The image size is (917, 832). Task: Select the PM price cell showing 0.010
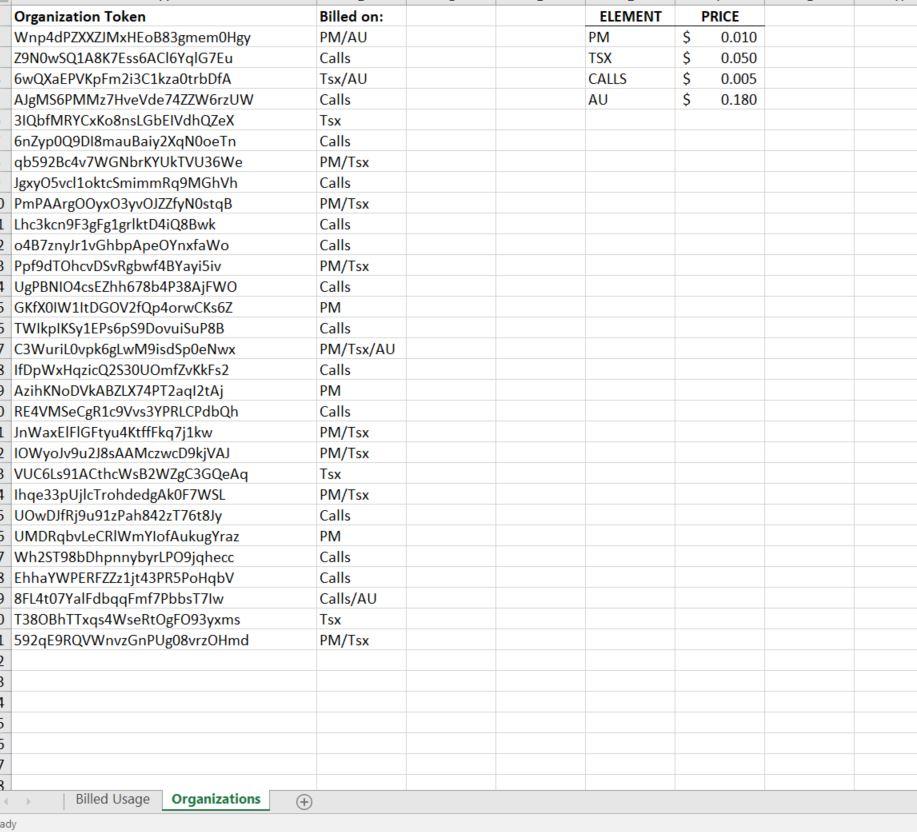(x=720, y=37)
